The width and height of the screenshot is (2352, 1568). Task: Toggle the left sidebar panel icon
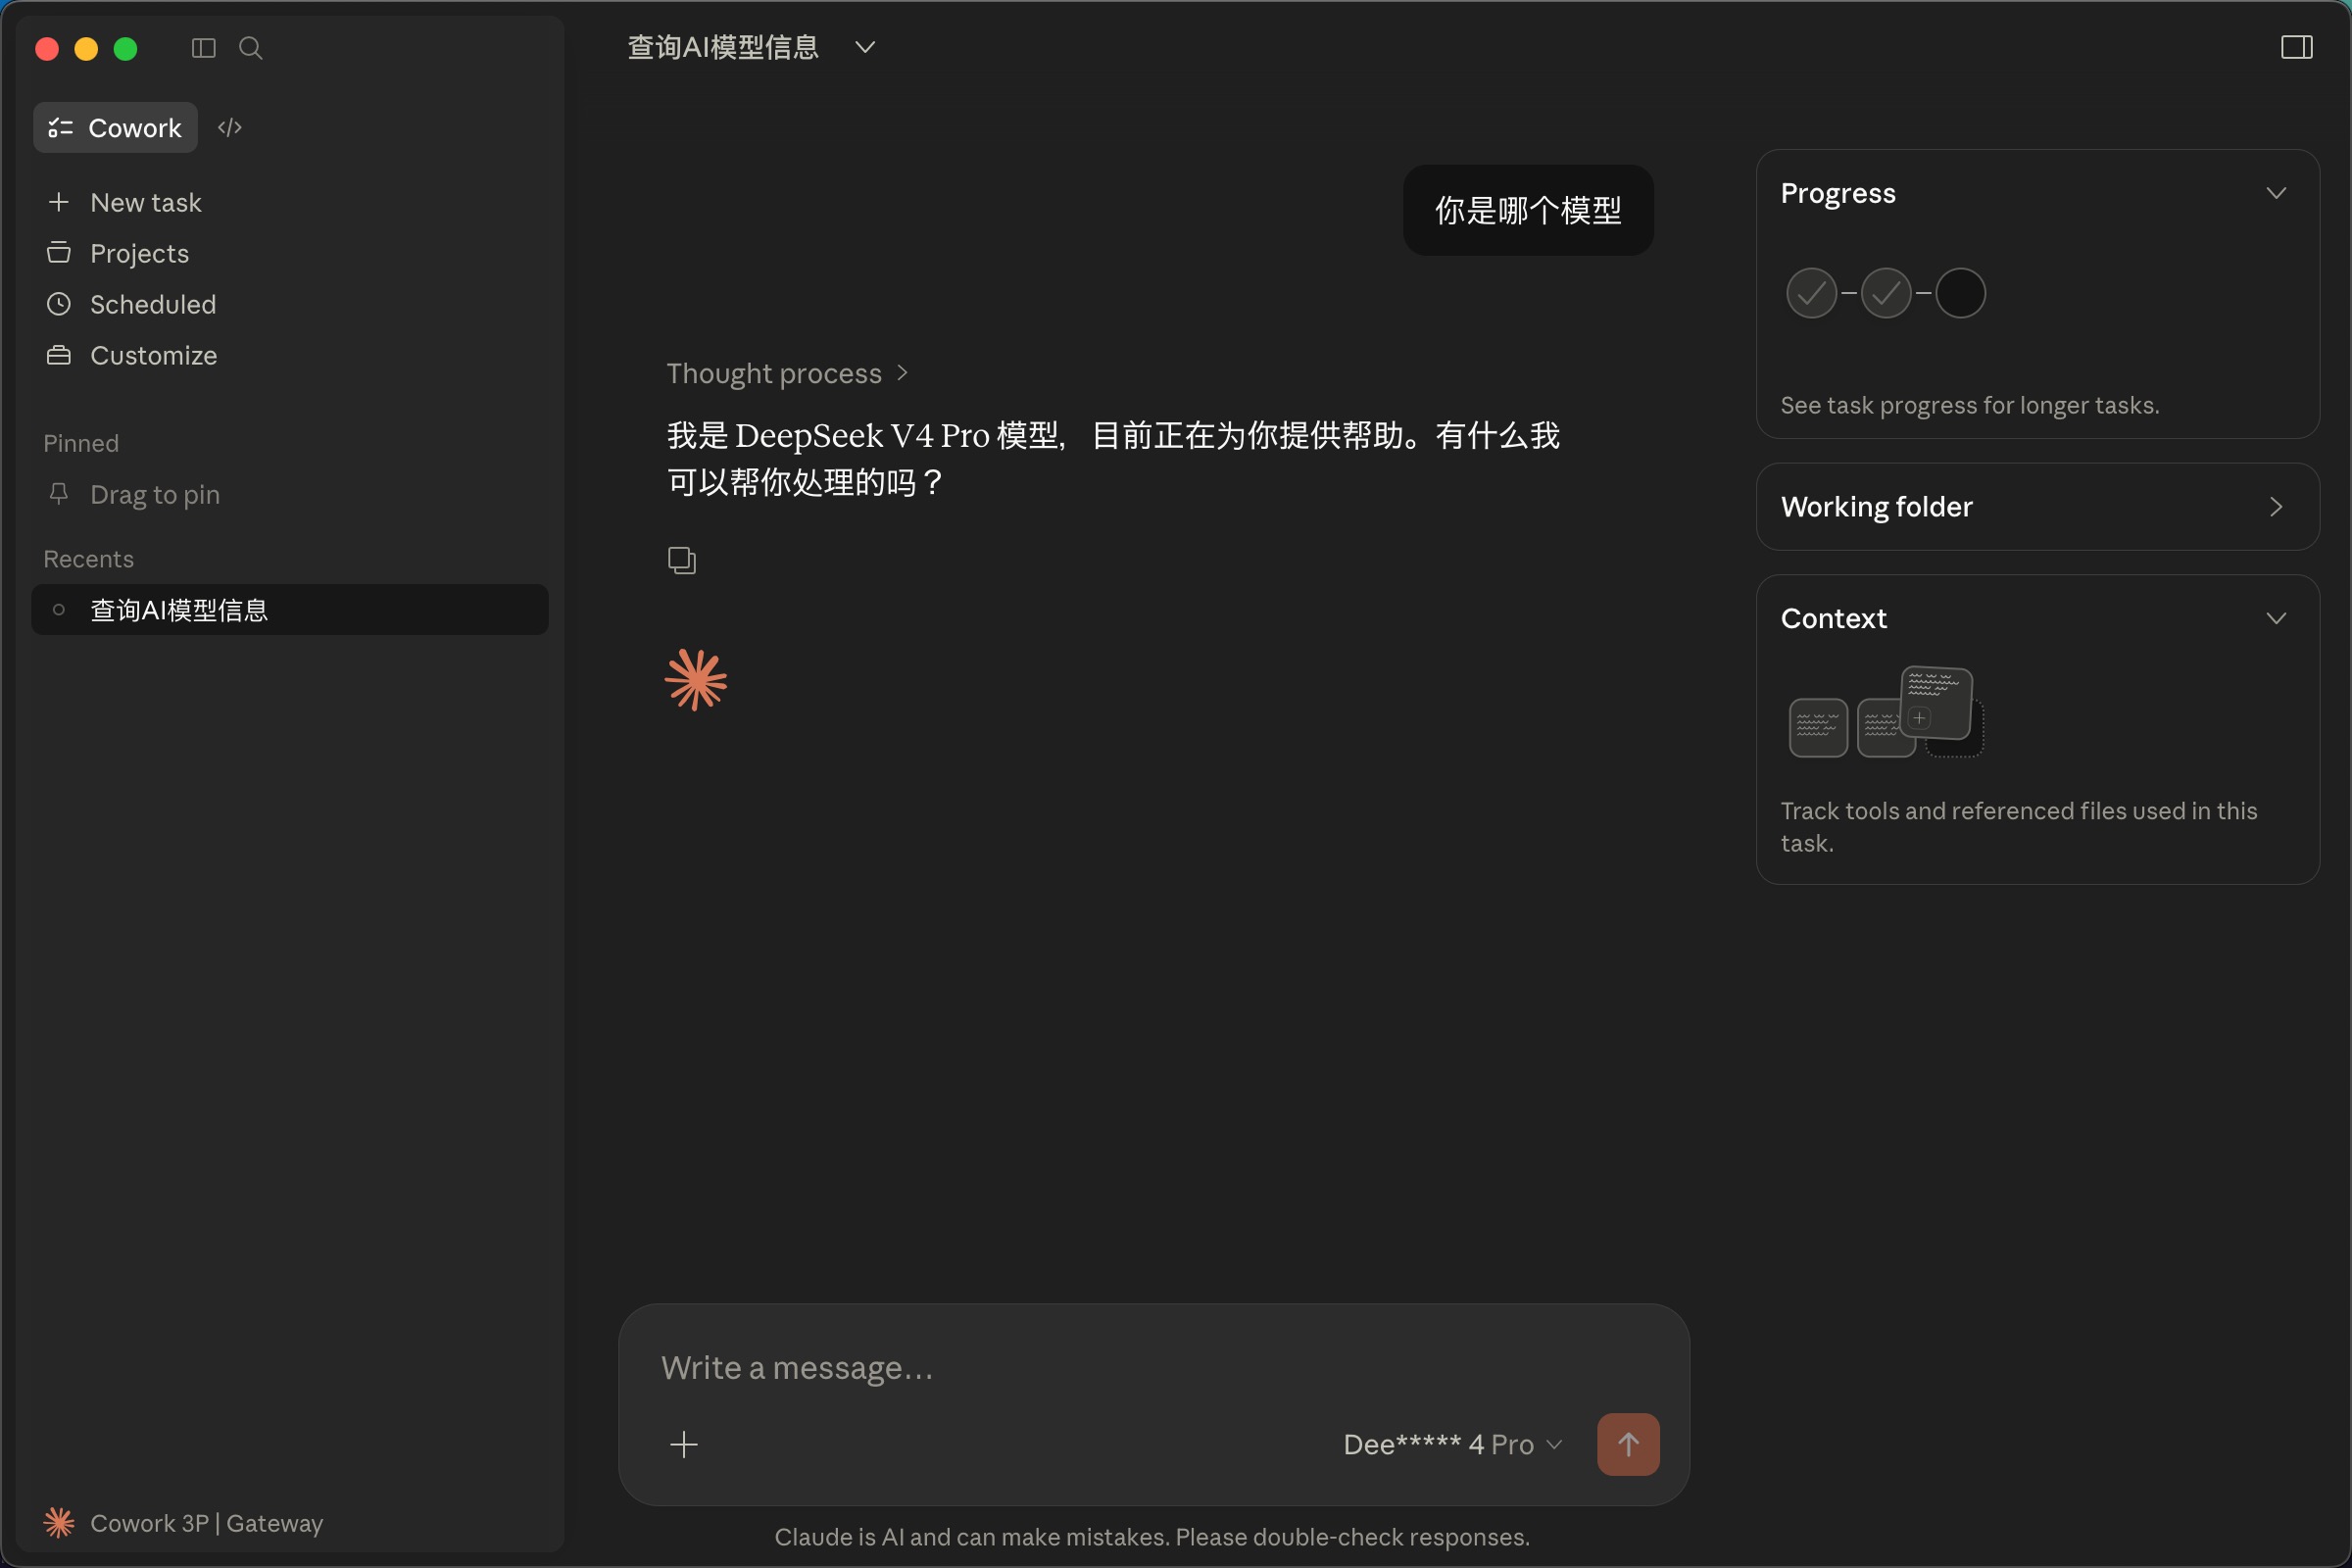click(203, 48)
